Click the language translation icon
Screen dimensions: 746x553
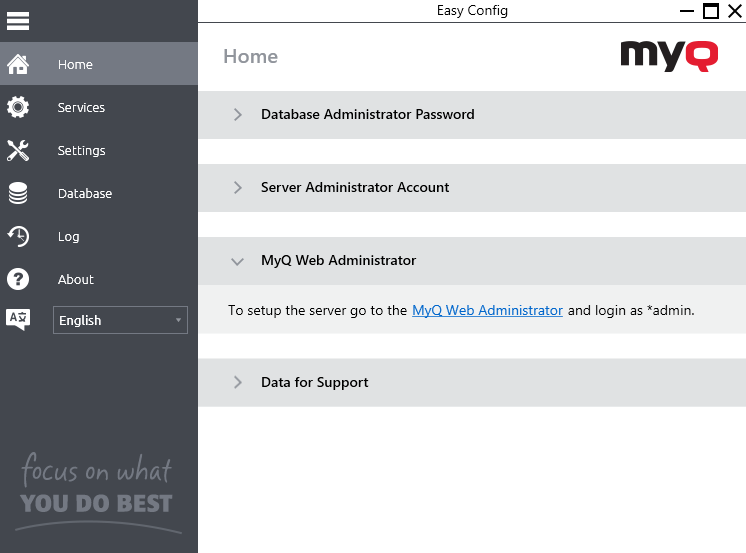[18, 320]
